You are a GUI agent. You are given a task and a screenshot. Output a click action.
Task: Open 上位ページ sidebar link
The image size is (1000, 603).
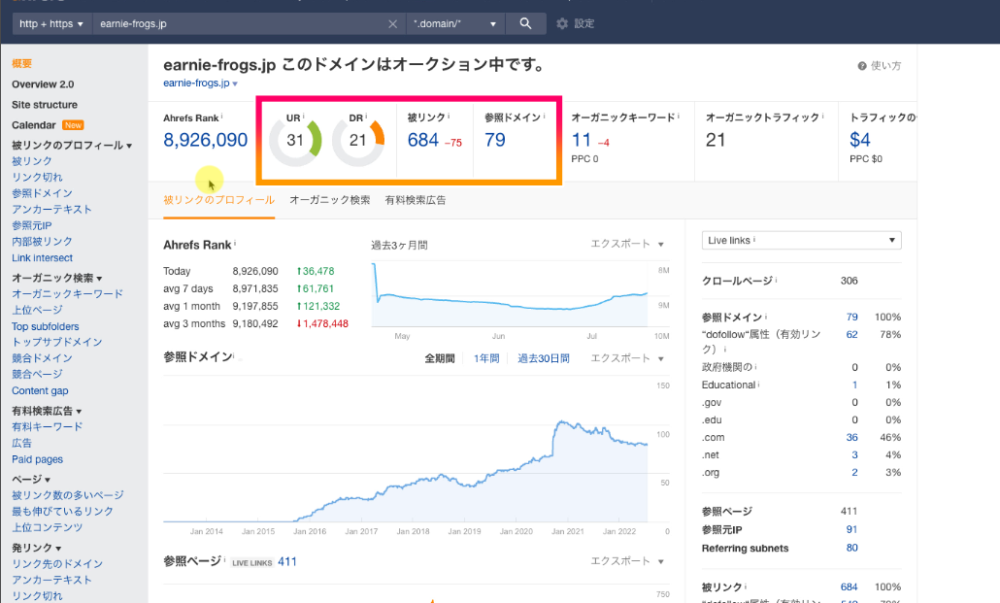pyautogui.click(x=37, y=310)
